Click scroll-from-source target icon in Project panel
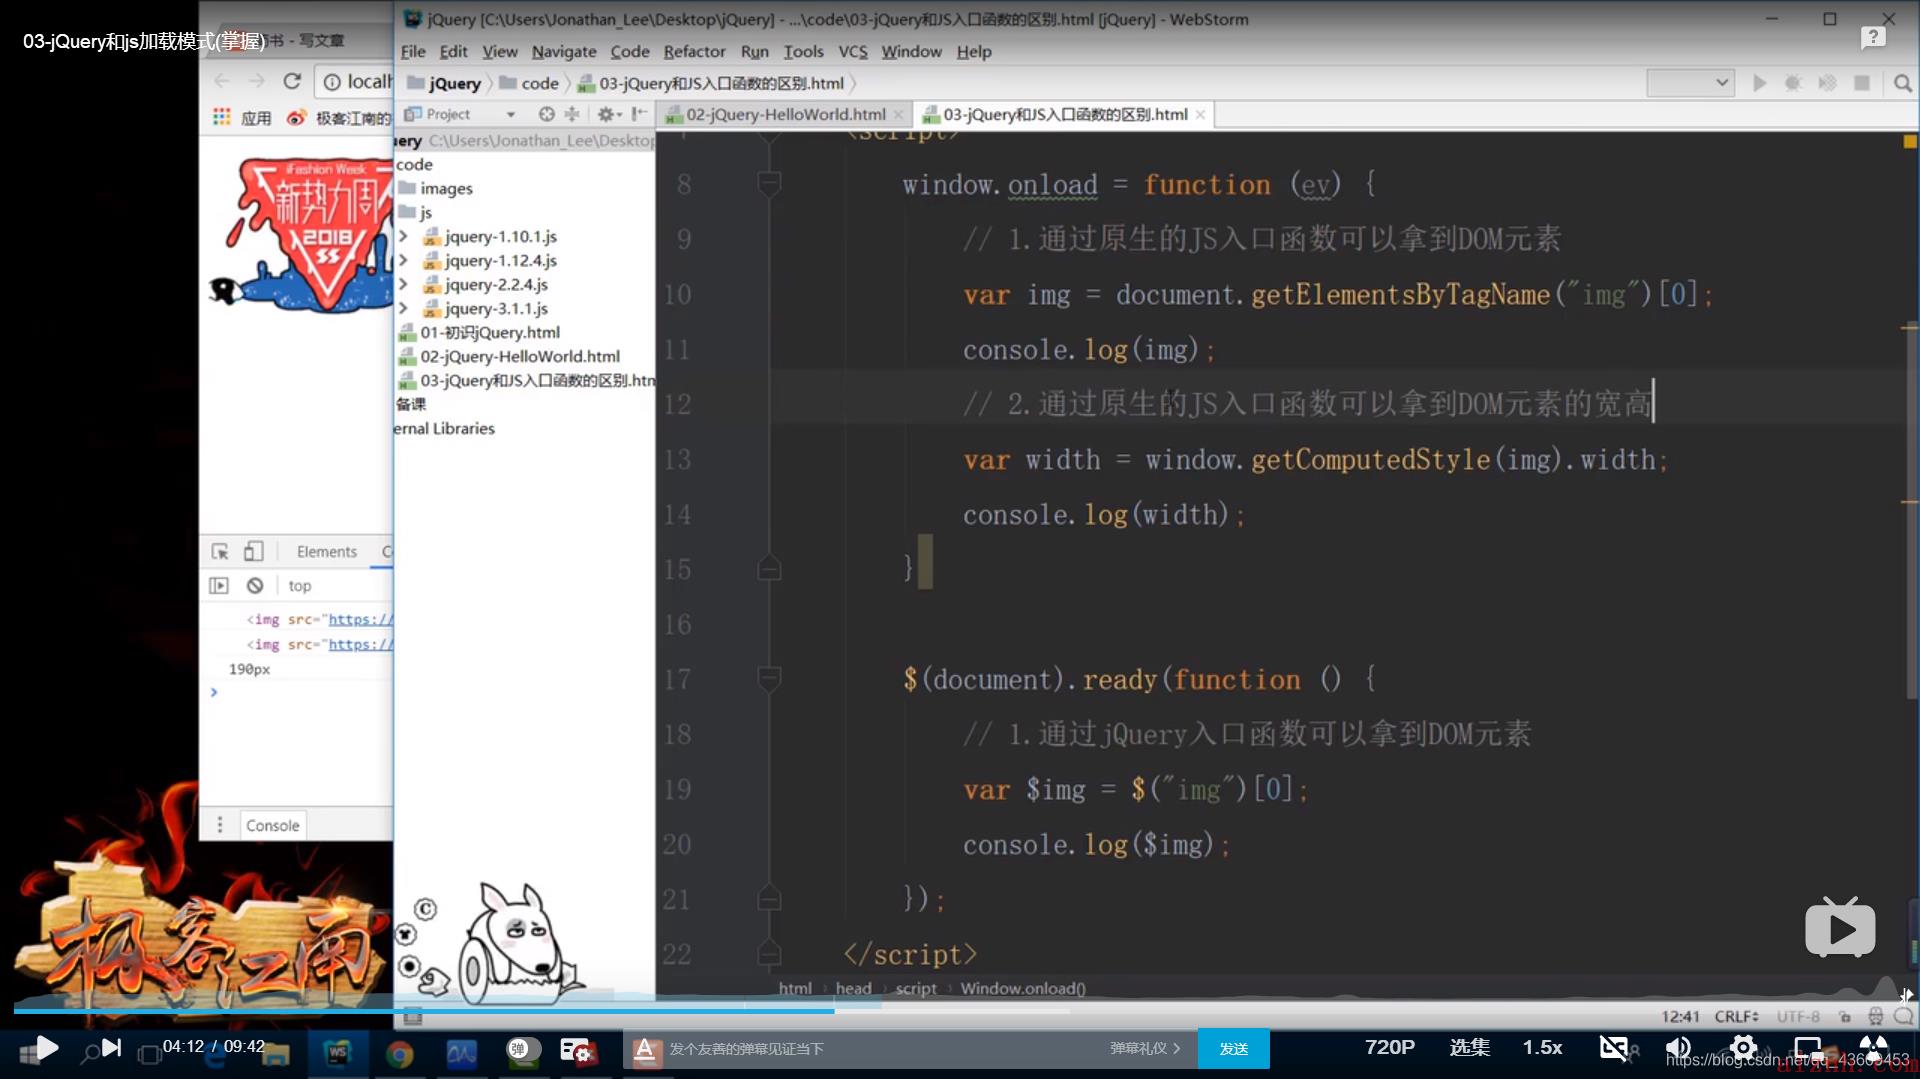This screenshot has width=1920, height=1079. (x=546, y=114)
